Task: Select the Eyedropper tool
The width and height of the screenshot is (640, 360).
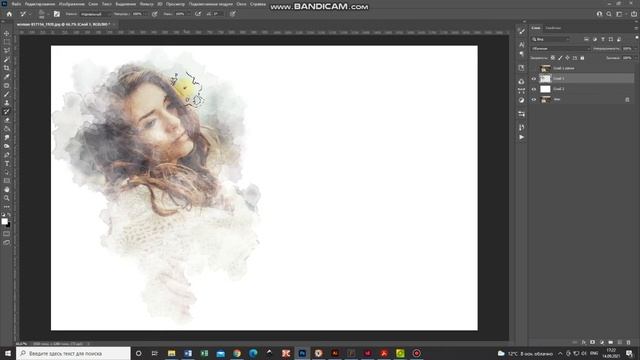Action: tap(7, 77)
